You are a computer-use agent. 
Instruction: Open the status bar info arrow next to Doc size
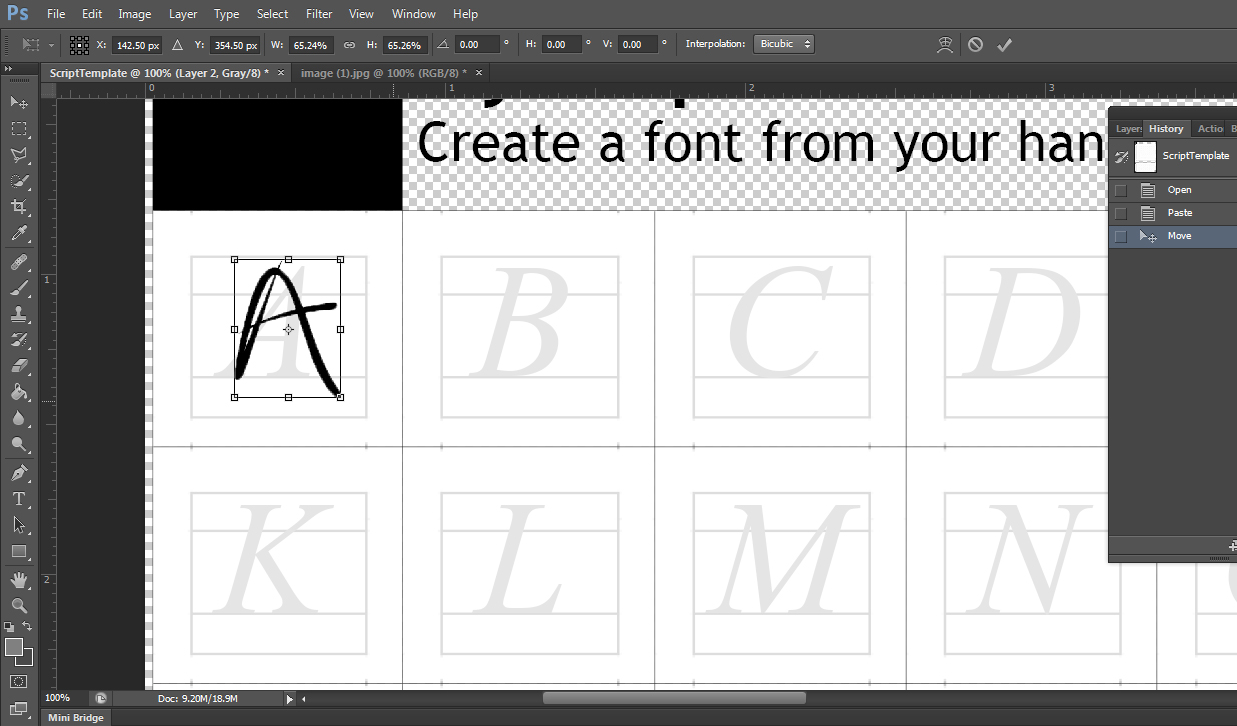click(x=290, y=697)
